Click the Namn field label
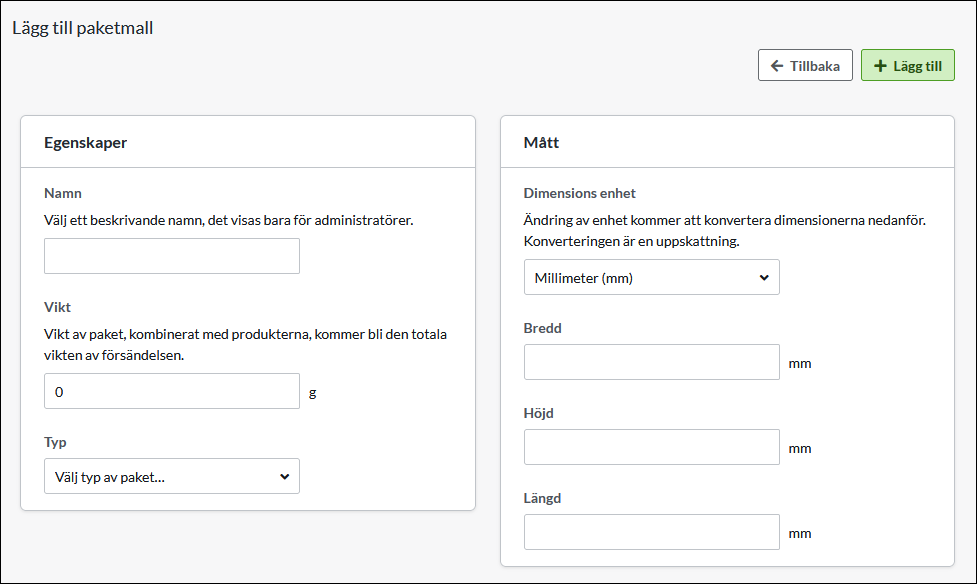977x584 pixels. [63, 193]
